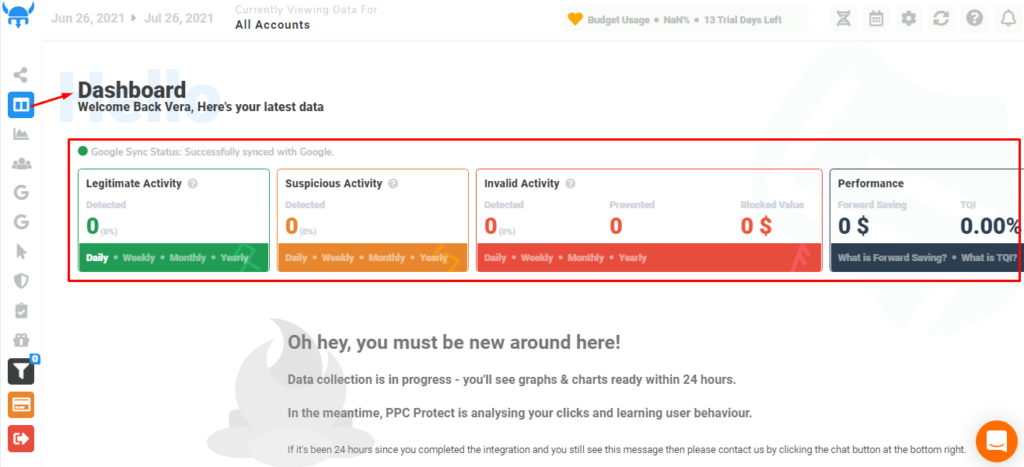Click the calendar icon in top bar
1024x467 pixels.
[x=876, y=19]
